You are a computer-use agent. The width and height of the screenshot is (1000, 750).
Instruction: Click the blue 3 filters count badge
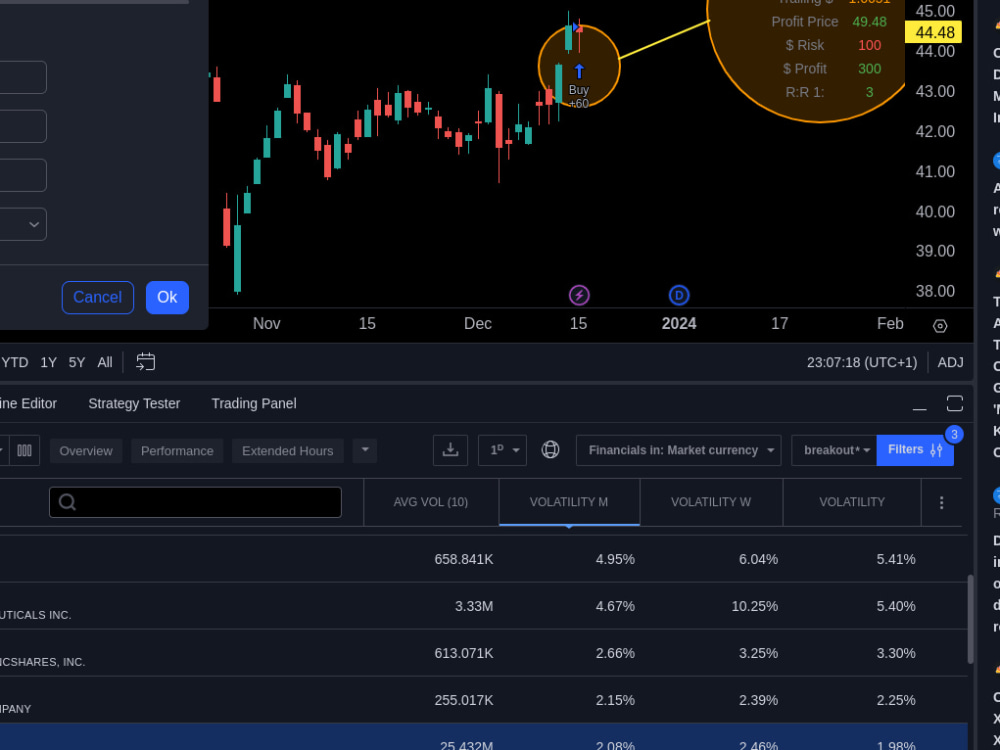pyautogui.click(x=954, y=435)
